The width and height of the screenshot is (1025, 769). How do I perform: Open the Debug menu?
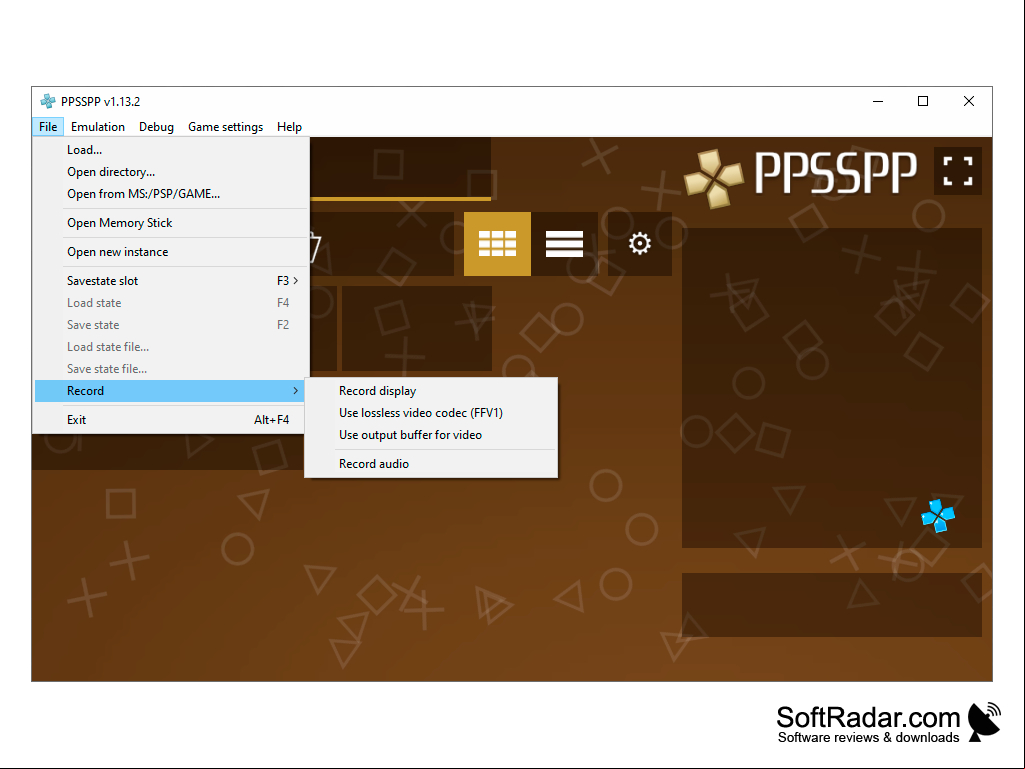156,127
